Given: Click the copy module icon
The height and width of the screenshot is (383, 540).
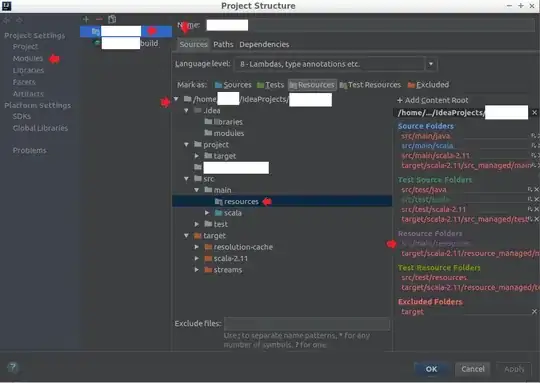Looking at the screenshot, I should (x=112, y=19).
